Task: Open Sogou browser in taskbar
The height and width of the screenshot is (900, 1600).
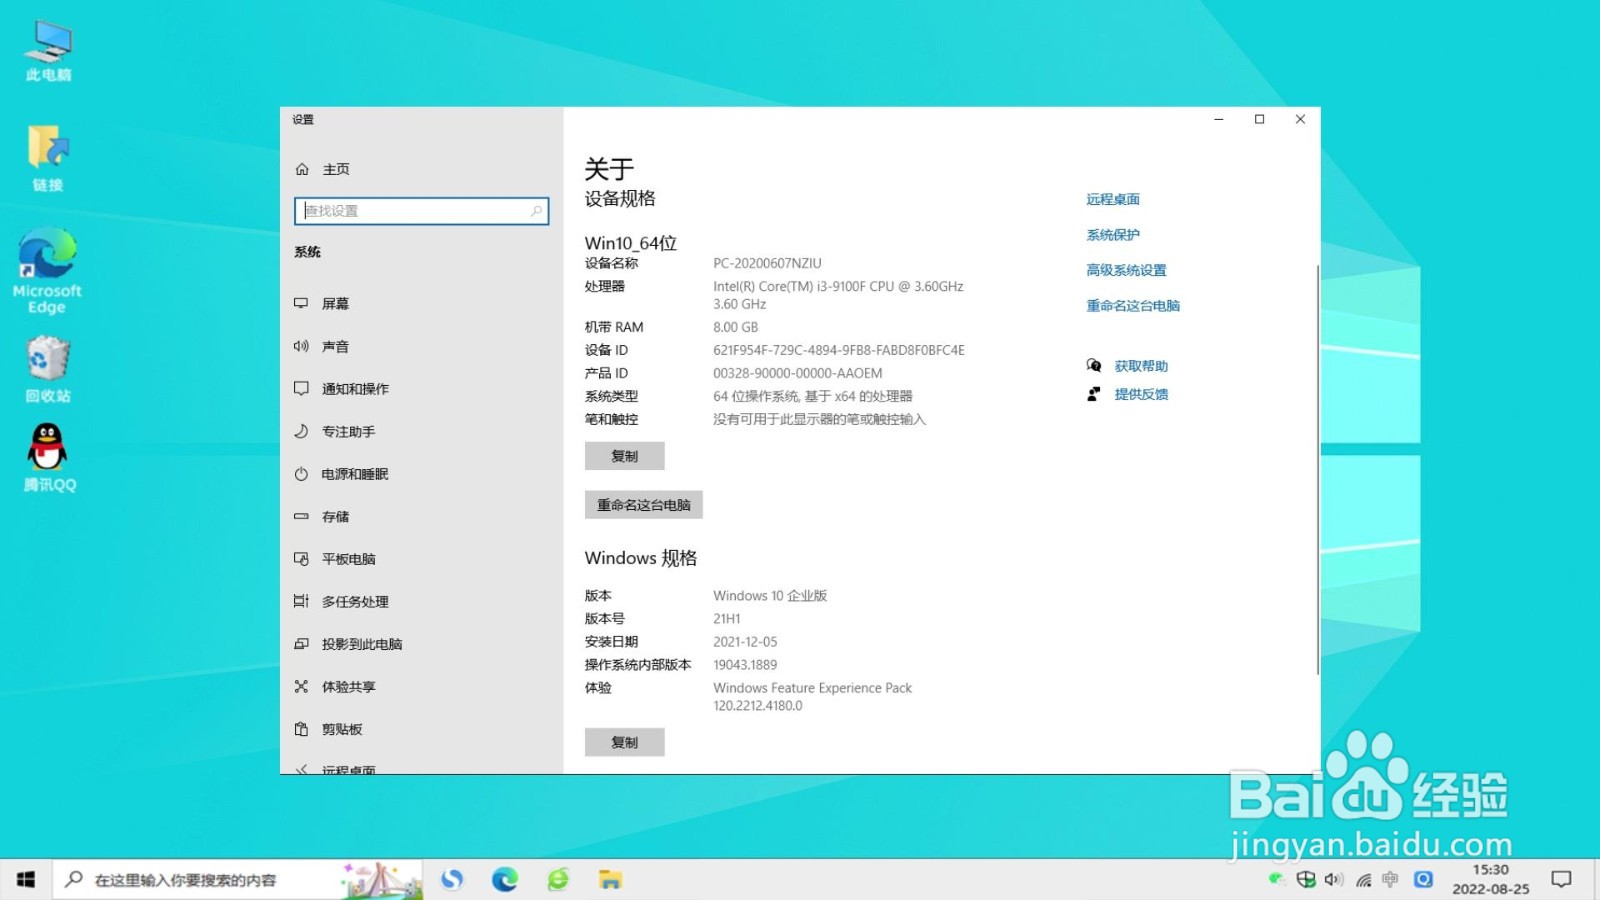Action: pos(452,880)
